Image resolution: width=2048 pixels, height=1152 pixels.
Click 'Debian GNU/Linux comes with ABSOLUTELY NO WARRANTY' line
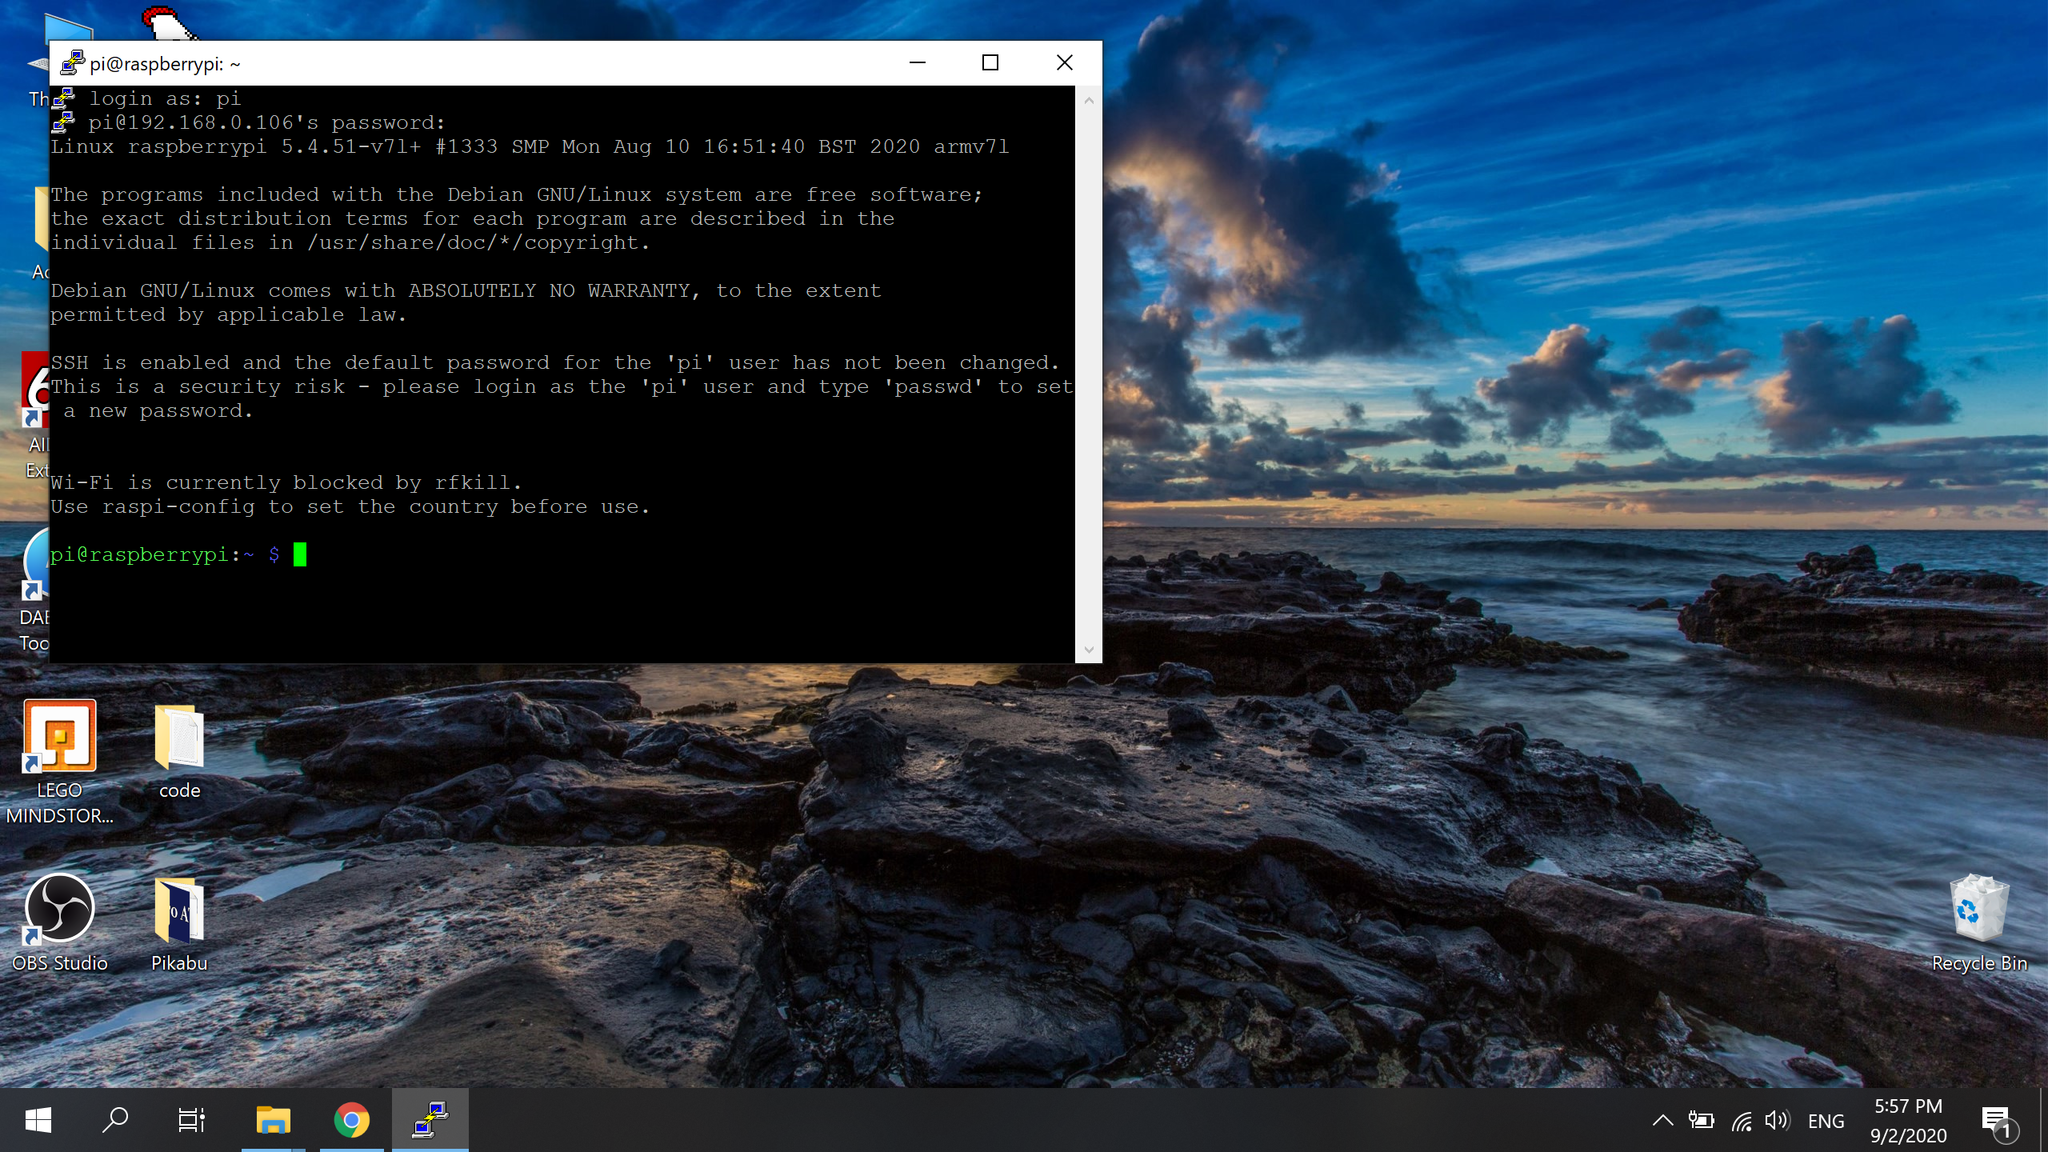pos(466,291)
